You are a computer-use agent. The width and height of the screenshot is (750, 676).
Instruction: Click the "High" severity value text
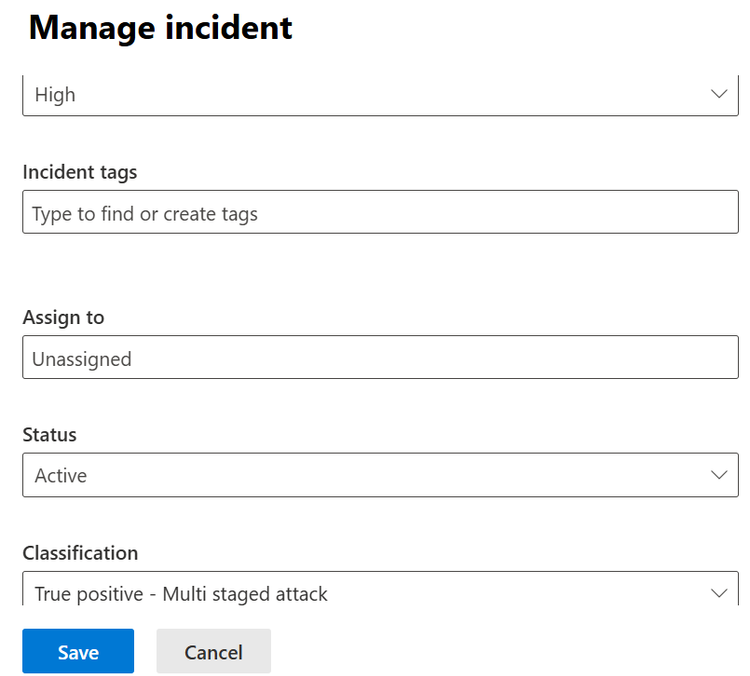click(55, 95)
